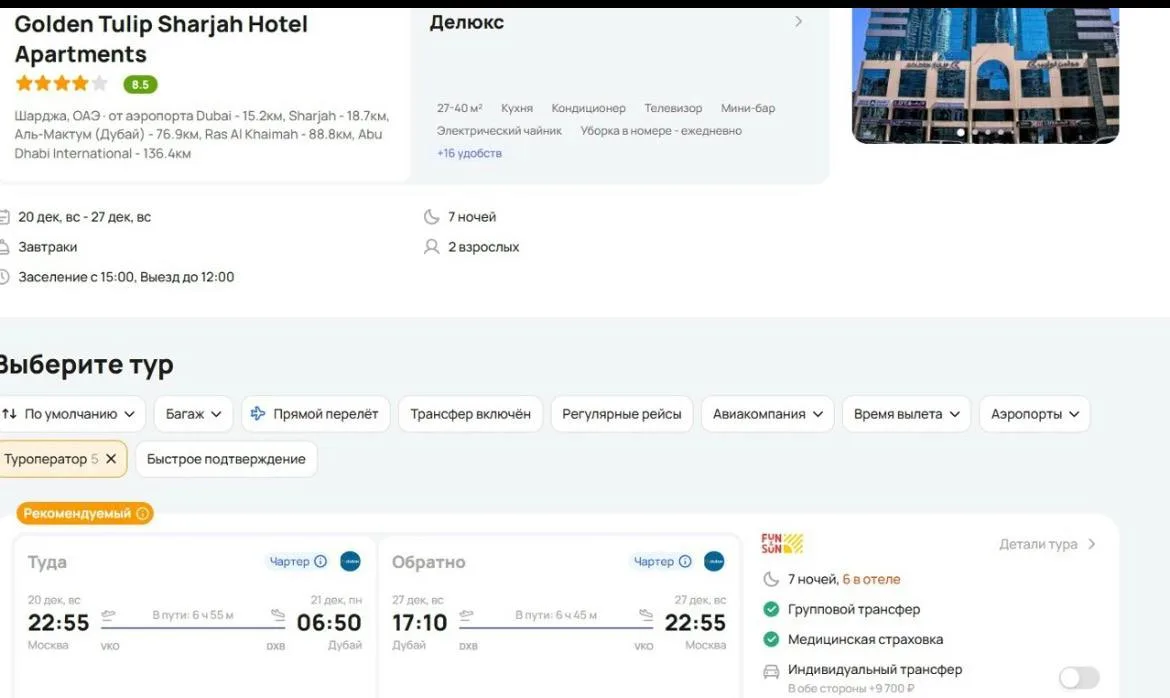Click the airline logo in the Туда card

click(x=350, y=561)
